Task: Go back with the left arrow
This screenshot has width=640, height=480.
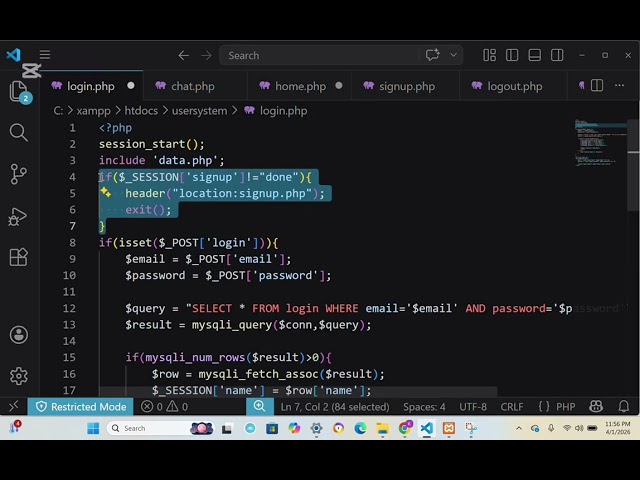Action: coord(184,56)
